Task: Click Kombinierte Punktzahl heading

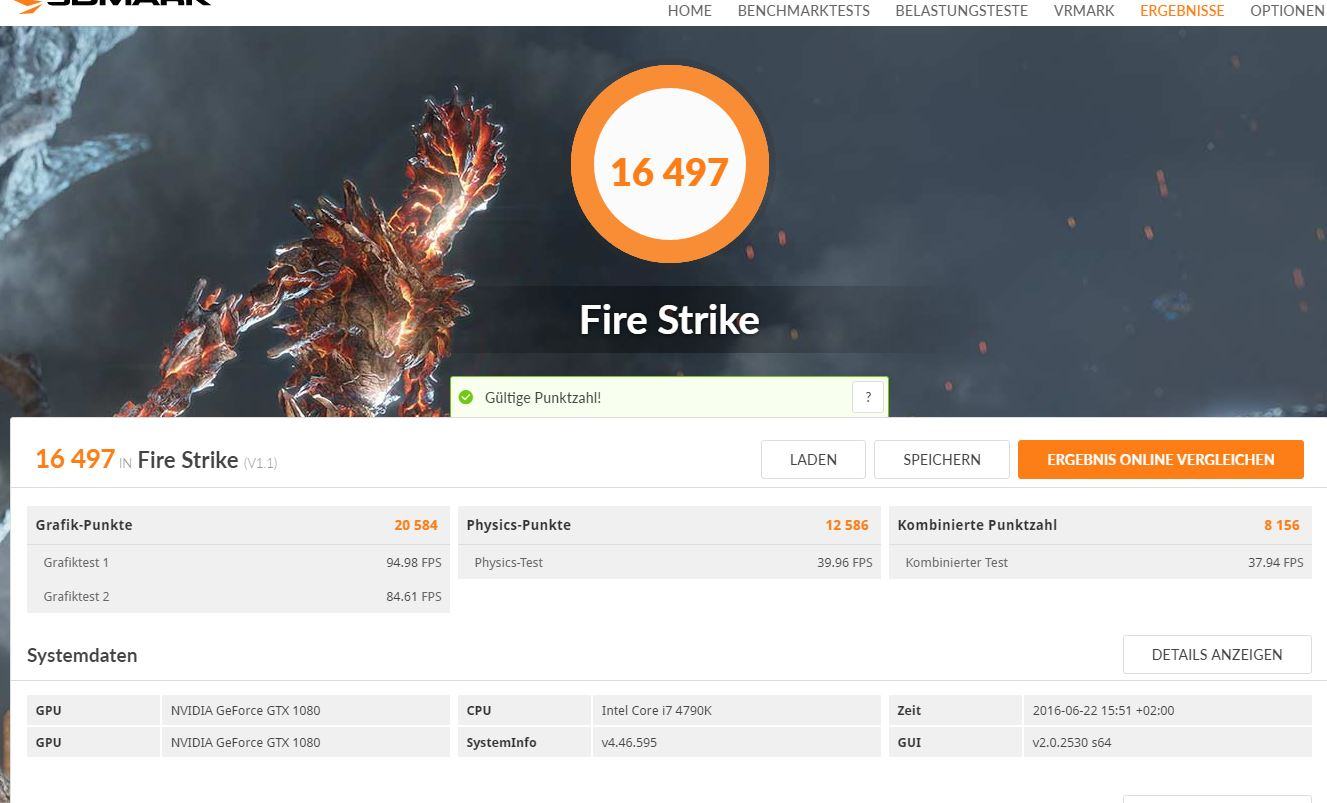Action: [977, 525]
